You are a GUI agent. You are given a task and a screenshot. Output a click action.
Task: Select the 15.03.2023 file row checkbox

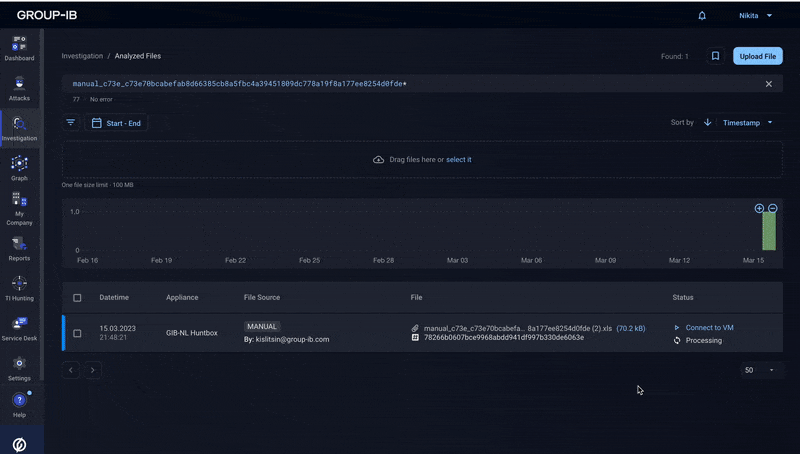click(x=77, y=333)
